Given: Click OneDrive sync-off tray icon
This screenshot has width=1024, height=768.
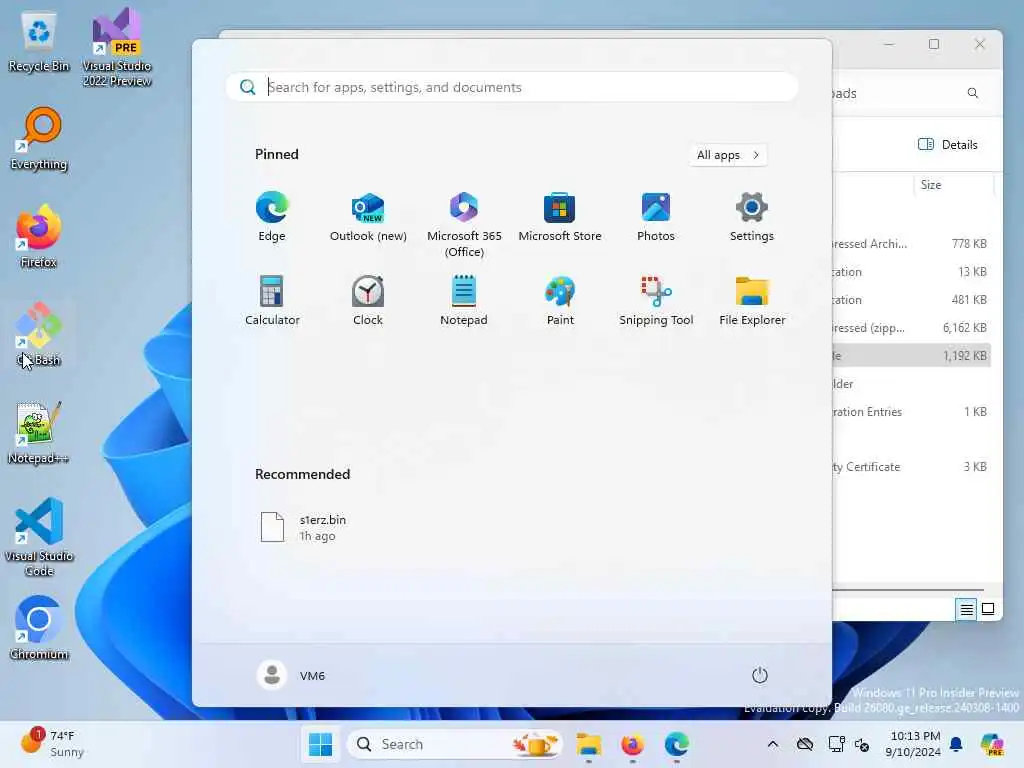Looking at the screenshot, I should click(805, 744).
